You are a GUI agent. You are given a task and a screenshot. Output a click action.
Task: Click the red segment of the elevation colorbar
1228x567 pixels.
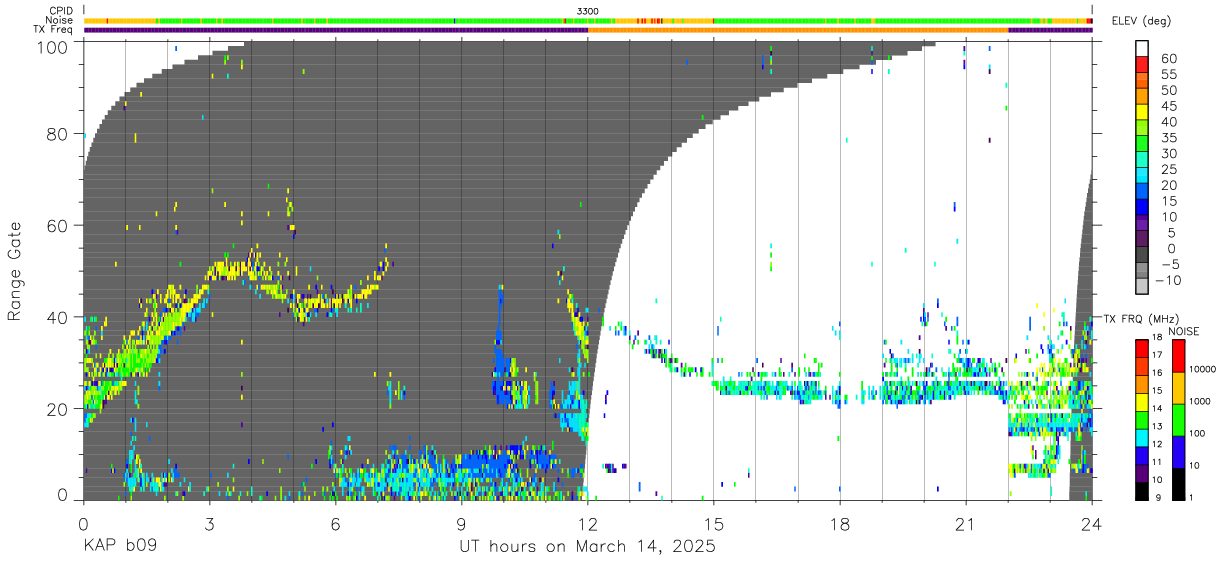pos(1142,64)
